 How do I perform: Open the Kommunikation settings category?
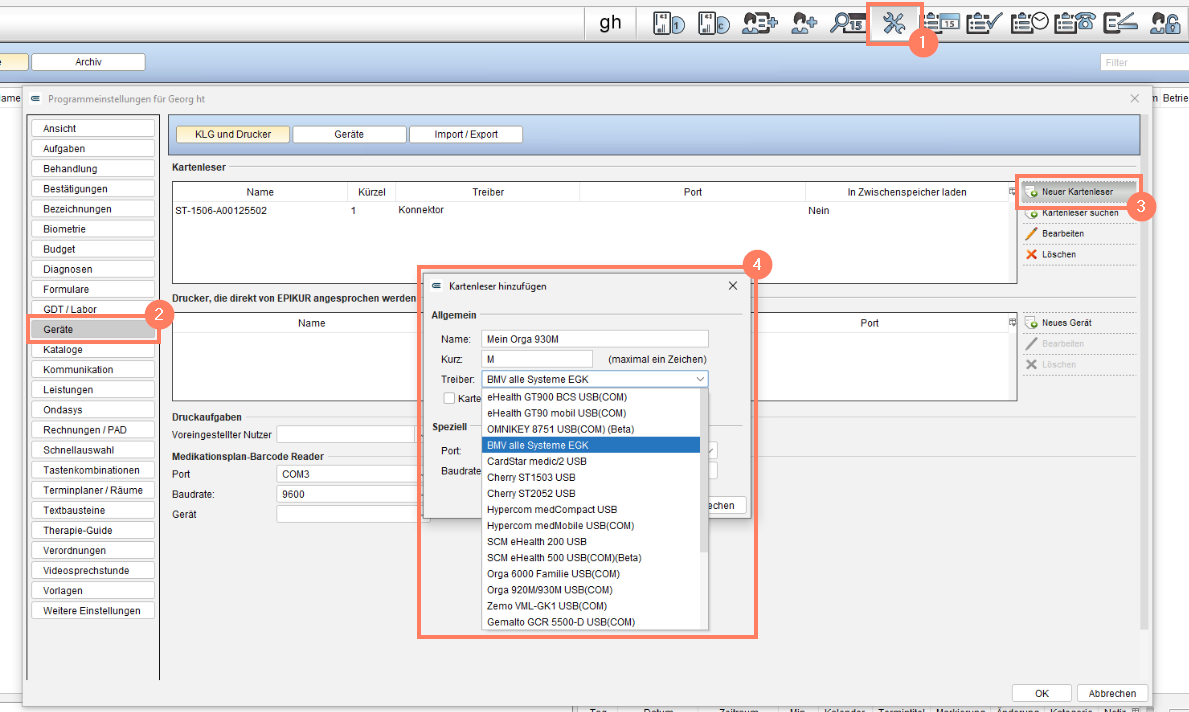click(93, 370)
